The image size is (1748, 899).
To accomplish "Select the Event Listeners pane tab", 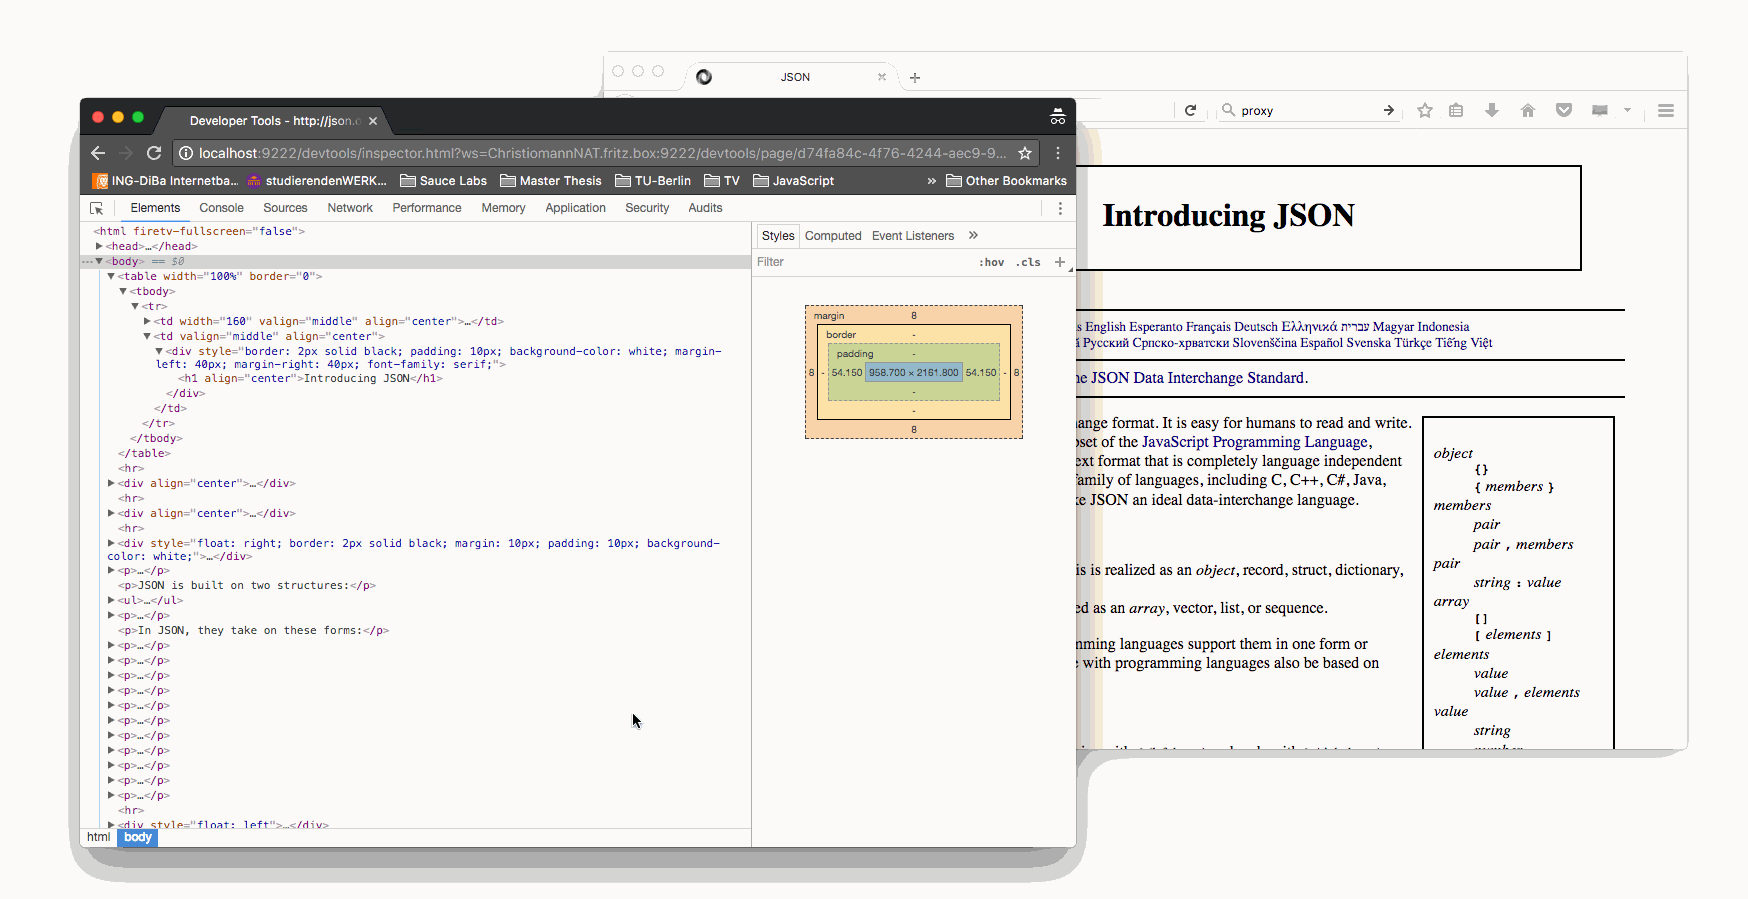I will point(913,236).
